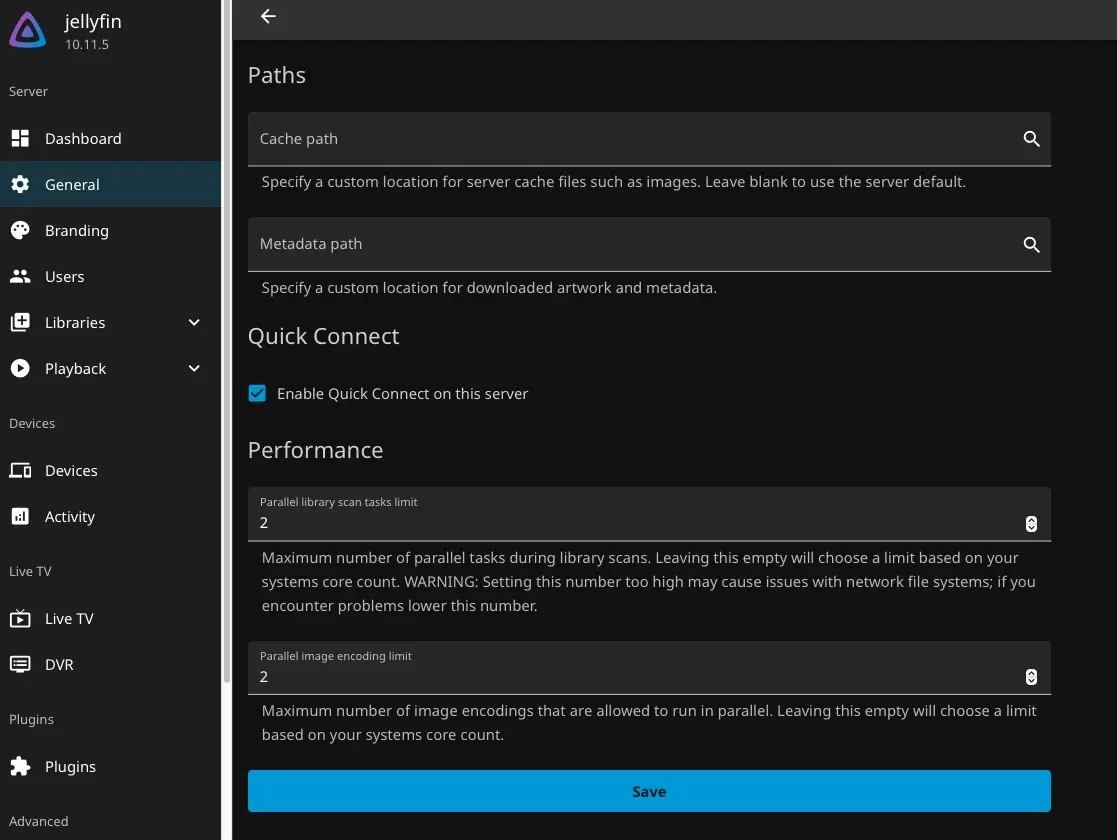Image resolution: width=1117 pixels, height=840 pixels.
Task: Open Dashboard via its grid icon
Action: 20,139
